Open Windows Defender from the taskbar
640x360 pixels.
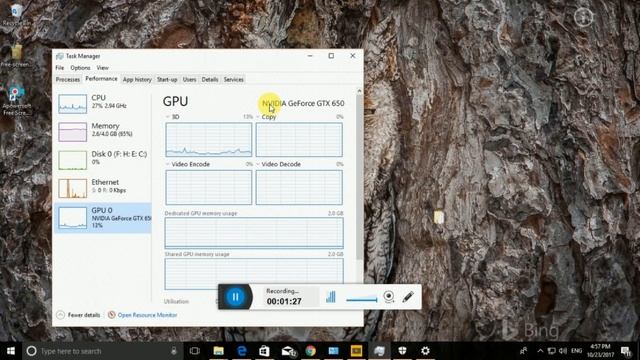(402, 351)
